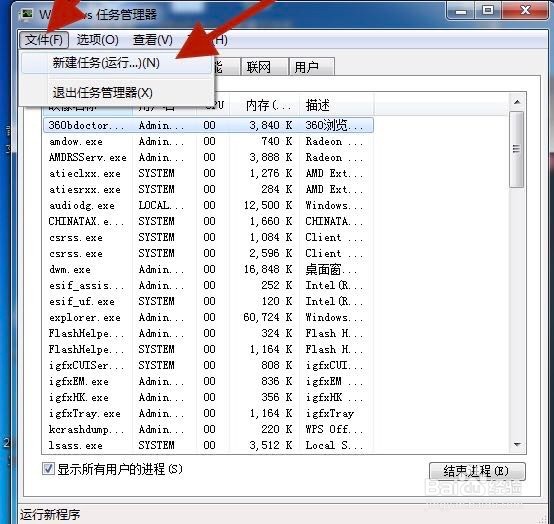Image resolution: width=554 pixels, height=524 pixels.
Task: Click the scroll down arrow of process list
Action: (x=517, y=444)
